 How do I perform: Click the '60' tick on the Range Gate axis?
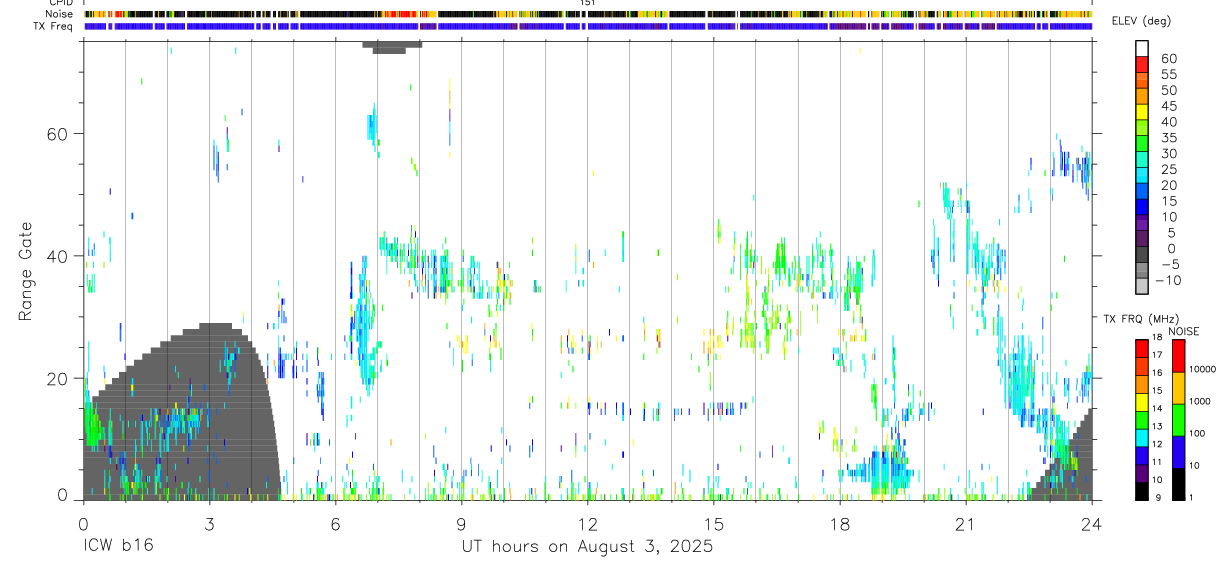click(57, 134)
